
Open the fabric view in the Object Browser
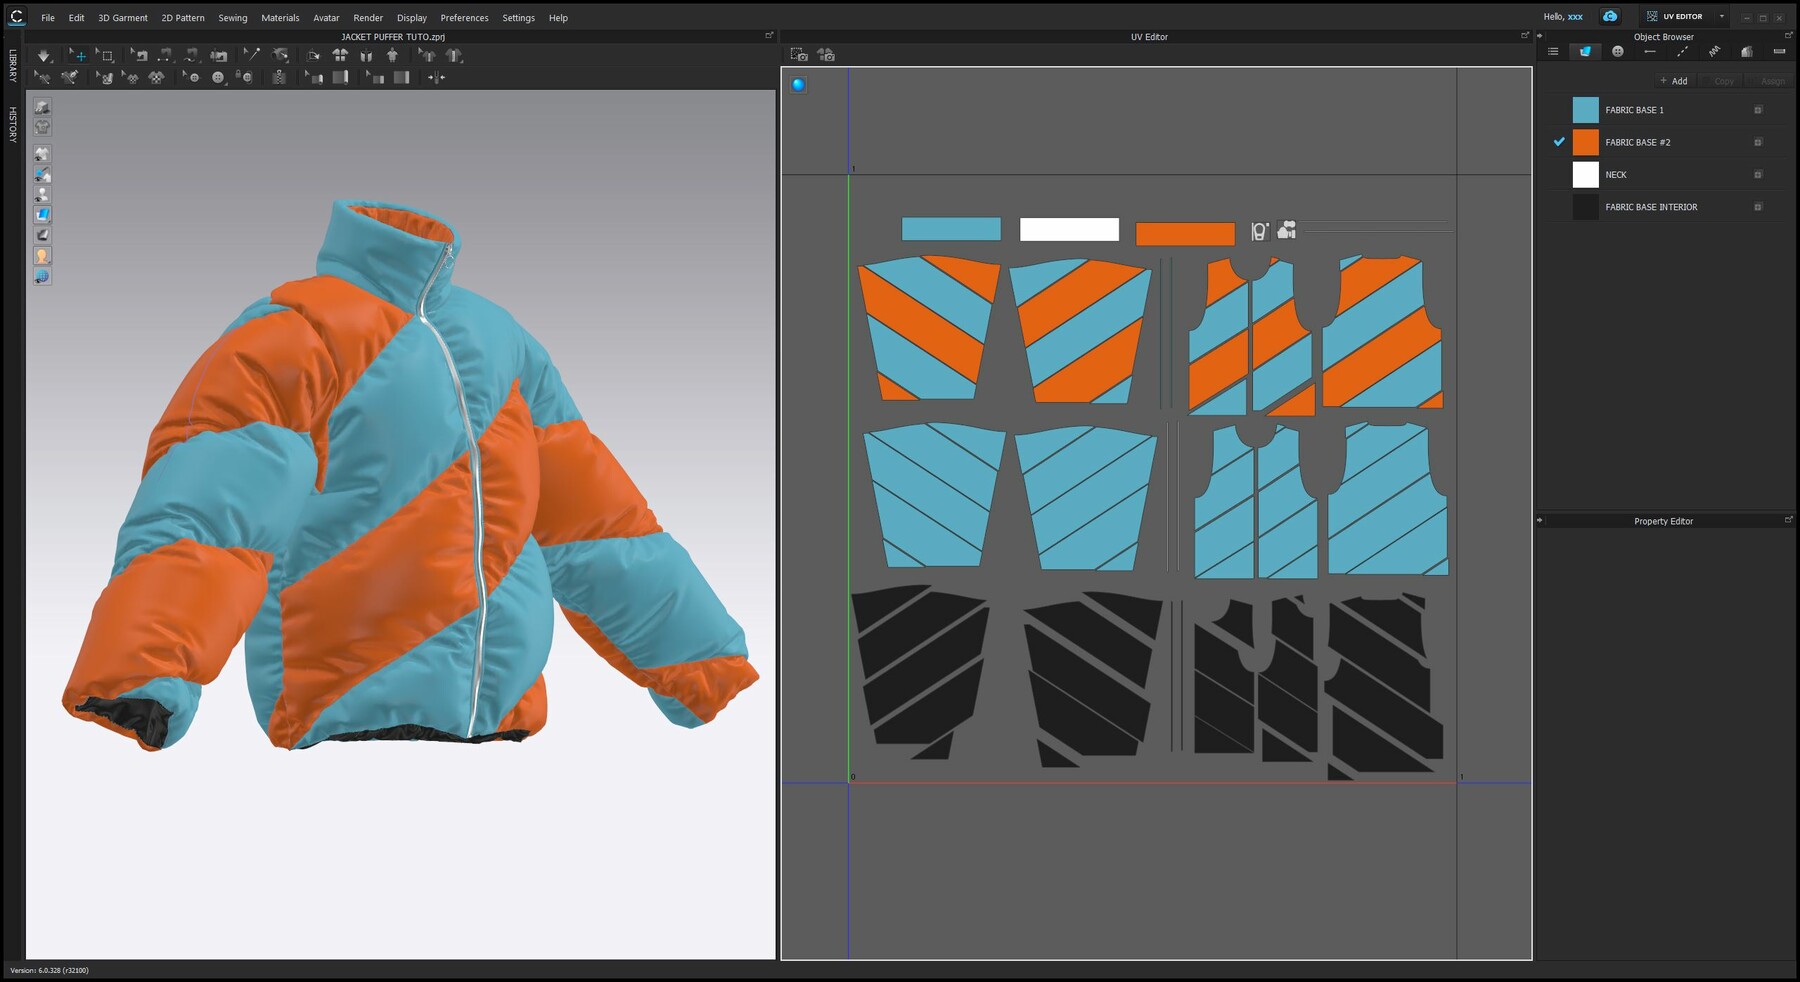pyautogui.click(x=1585, y=52)
